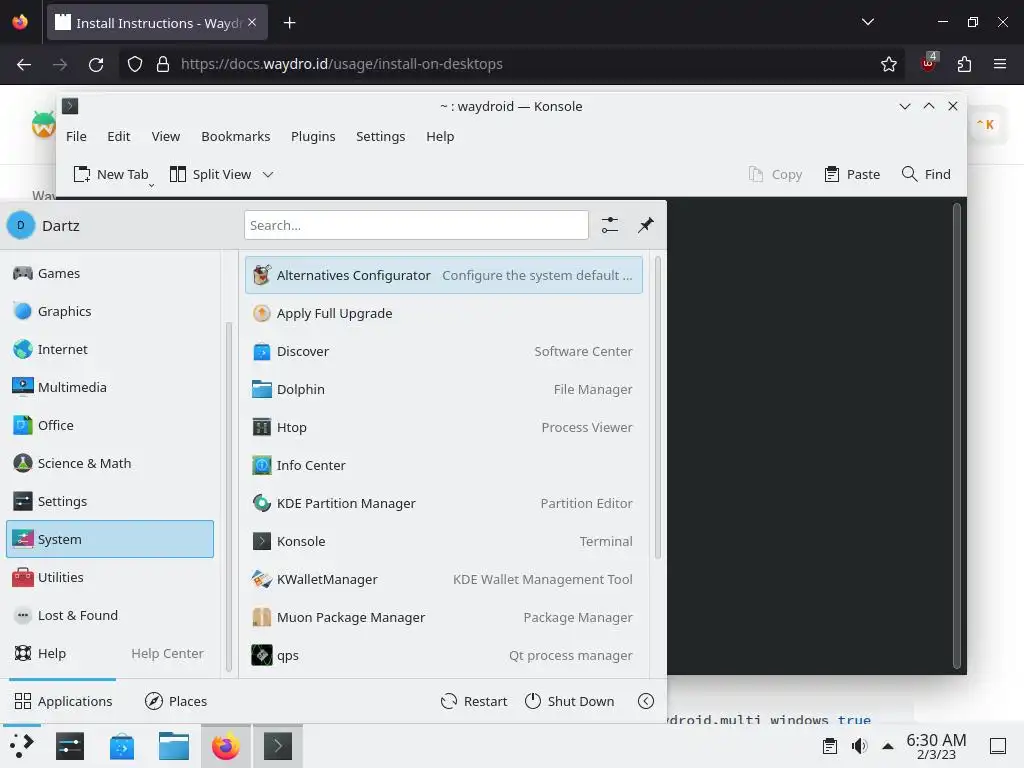Click Find in Konsole toolbar

[x=925, y=174]
